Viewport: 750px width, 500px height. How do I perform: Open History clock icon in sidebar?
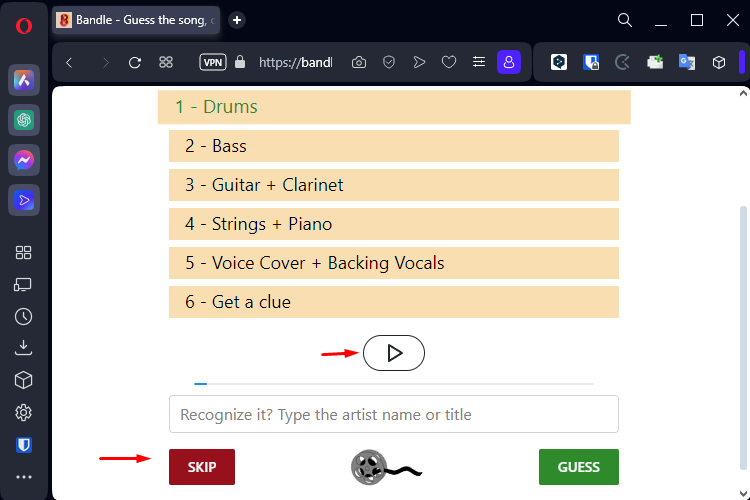coord(23,316)
